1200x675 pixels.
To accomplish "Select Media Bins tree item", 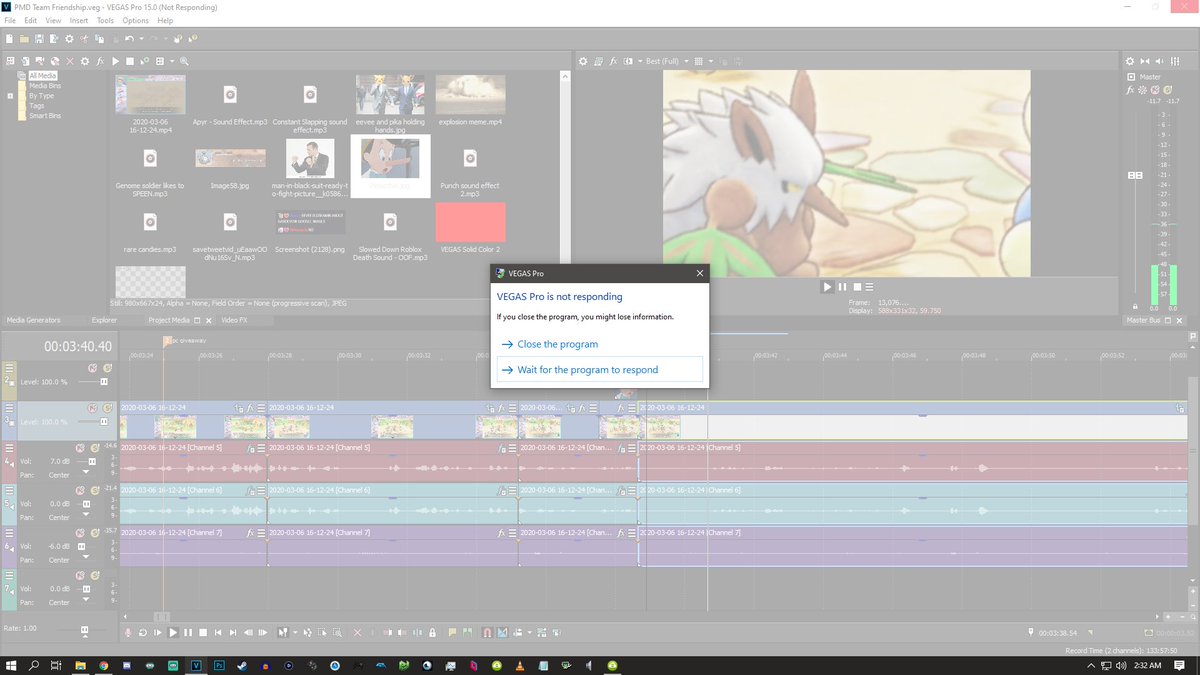I will click(44, 85).
